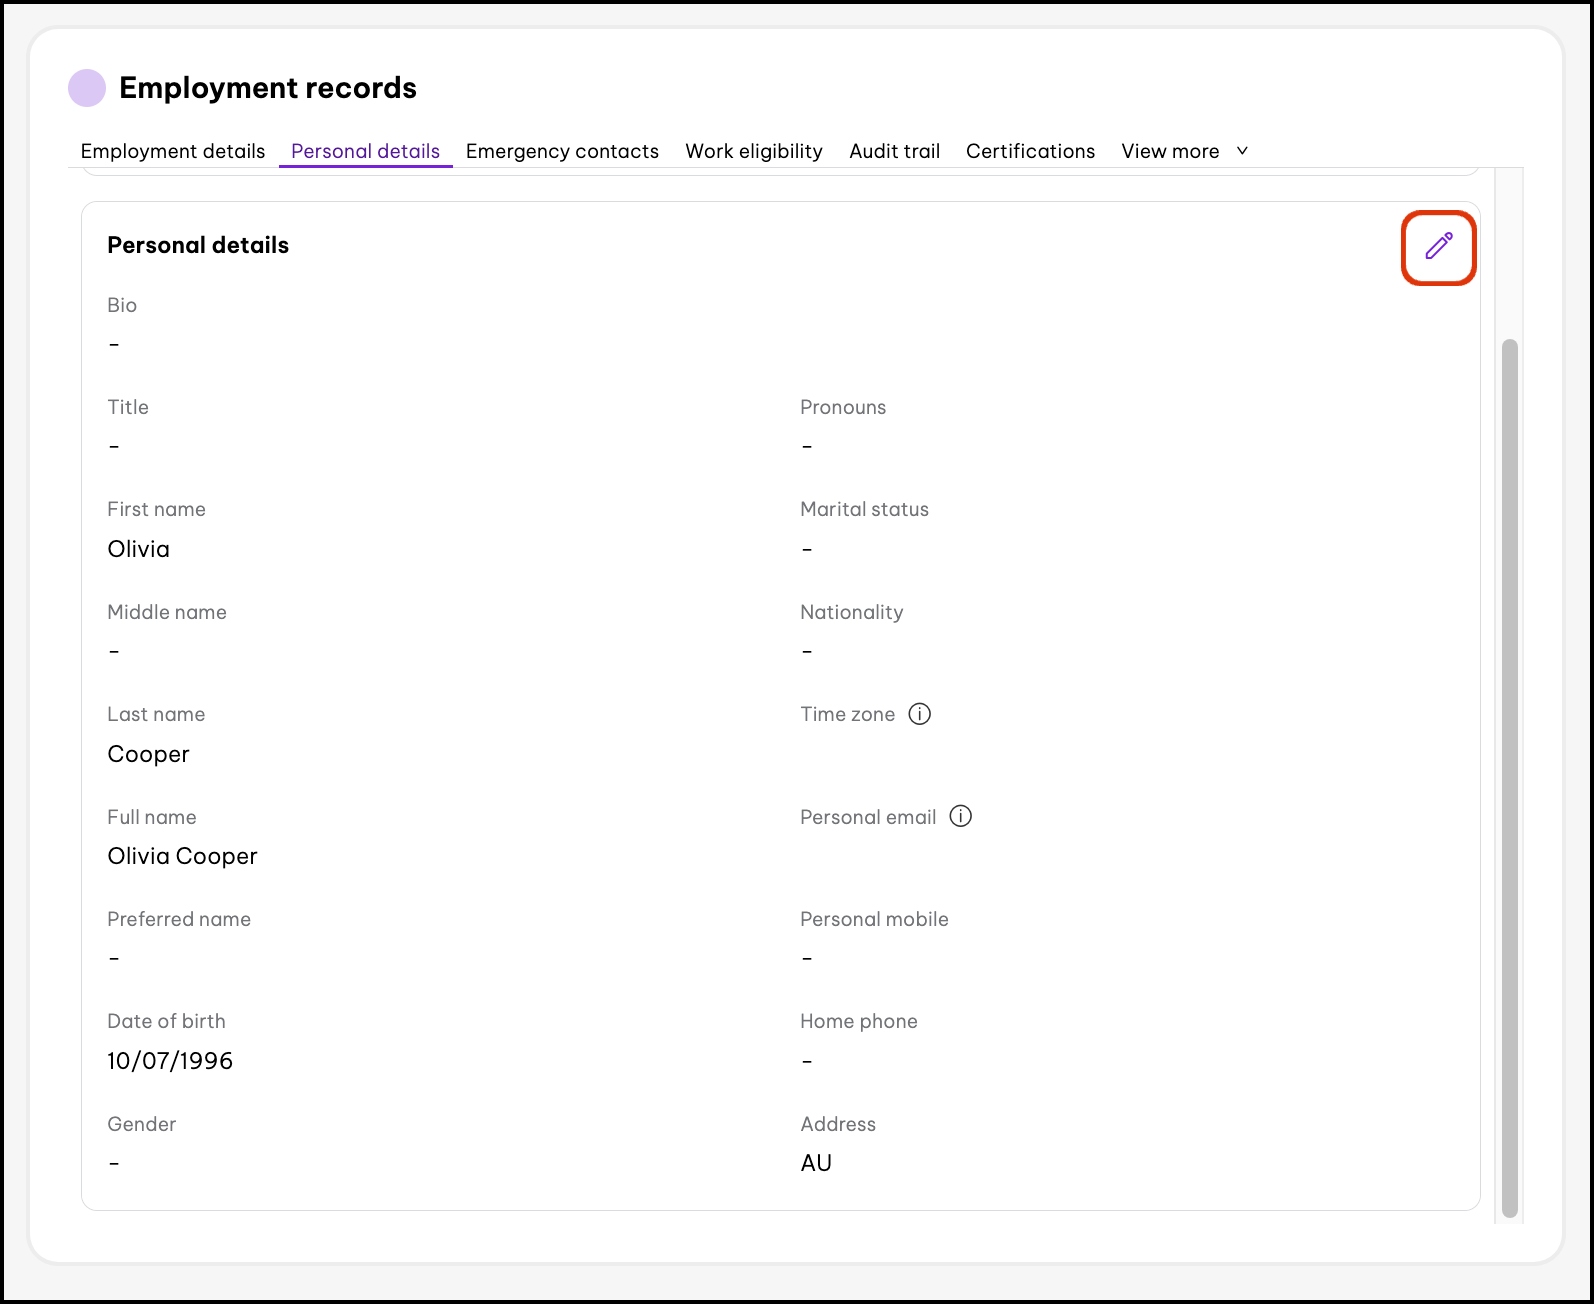The width and height of the screenshot is (1594, 1304).
Task: Open the Employment details tab
Action: pyautogui.click(x=173, y=151)
